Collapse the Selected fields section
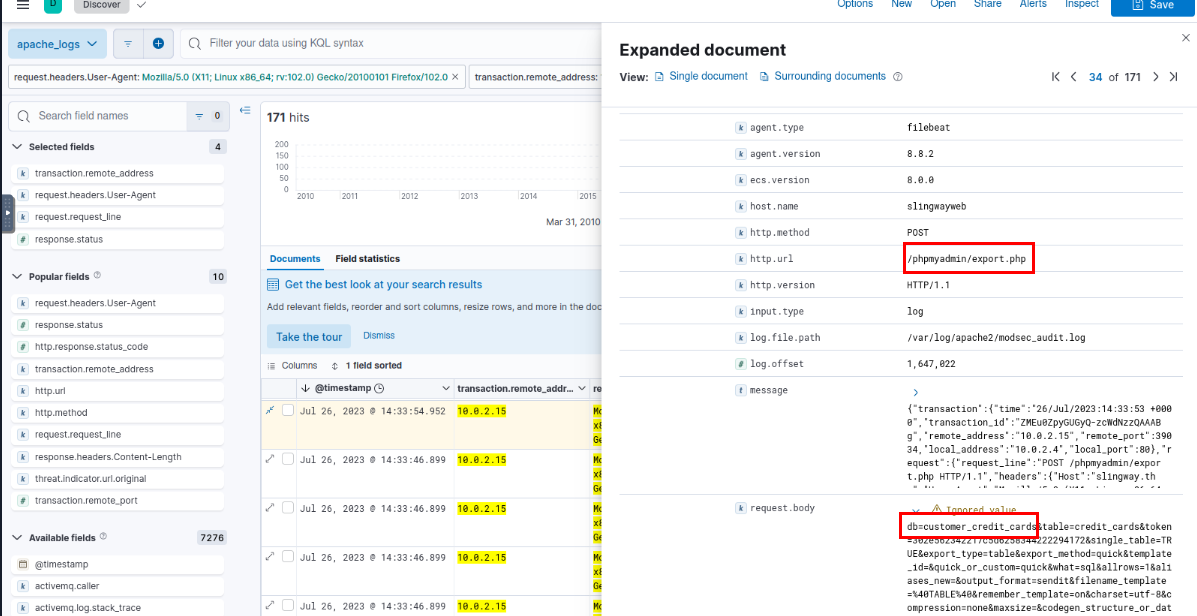Image resolution: width=1197 pixels, height=616 pixels. pos(17,147)
